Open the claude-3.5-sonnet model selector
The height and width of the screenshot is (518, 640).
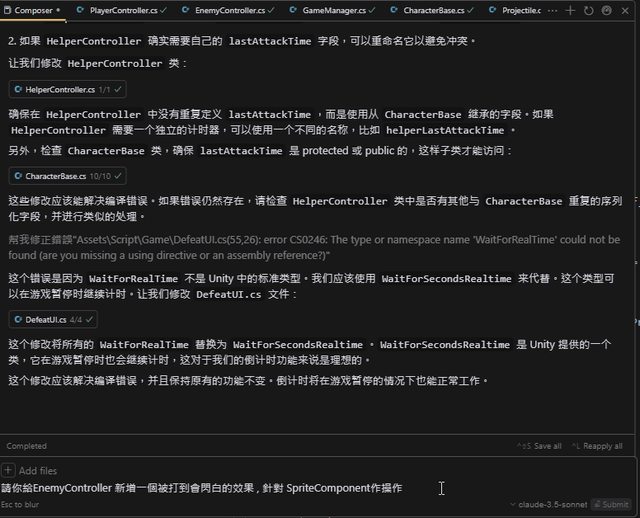click(x=551, y=505)
